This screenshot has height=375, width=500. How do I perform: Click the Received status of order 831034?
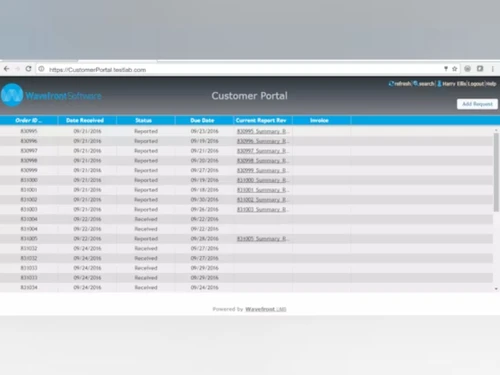146,287
